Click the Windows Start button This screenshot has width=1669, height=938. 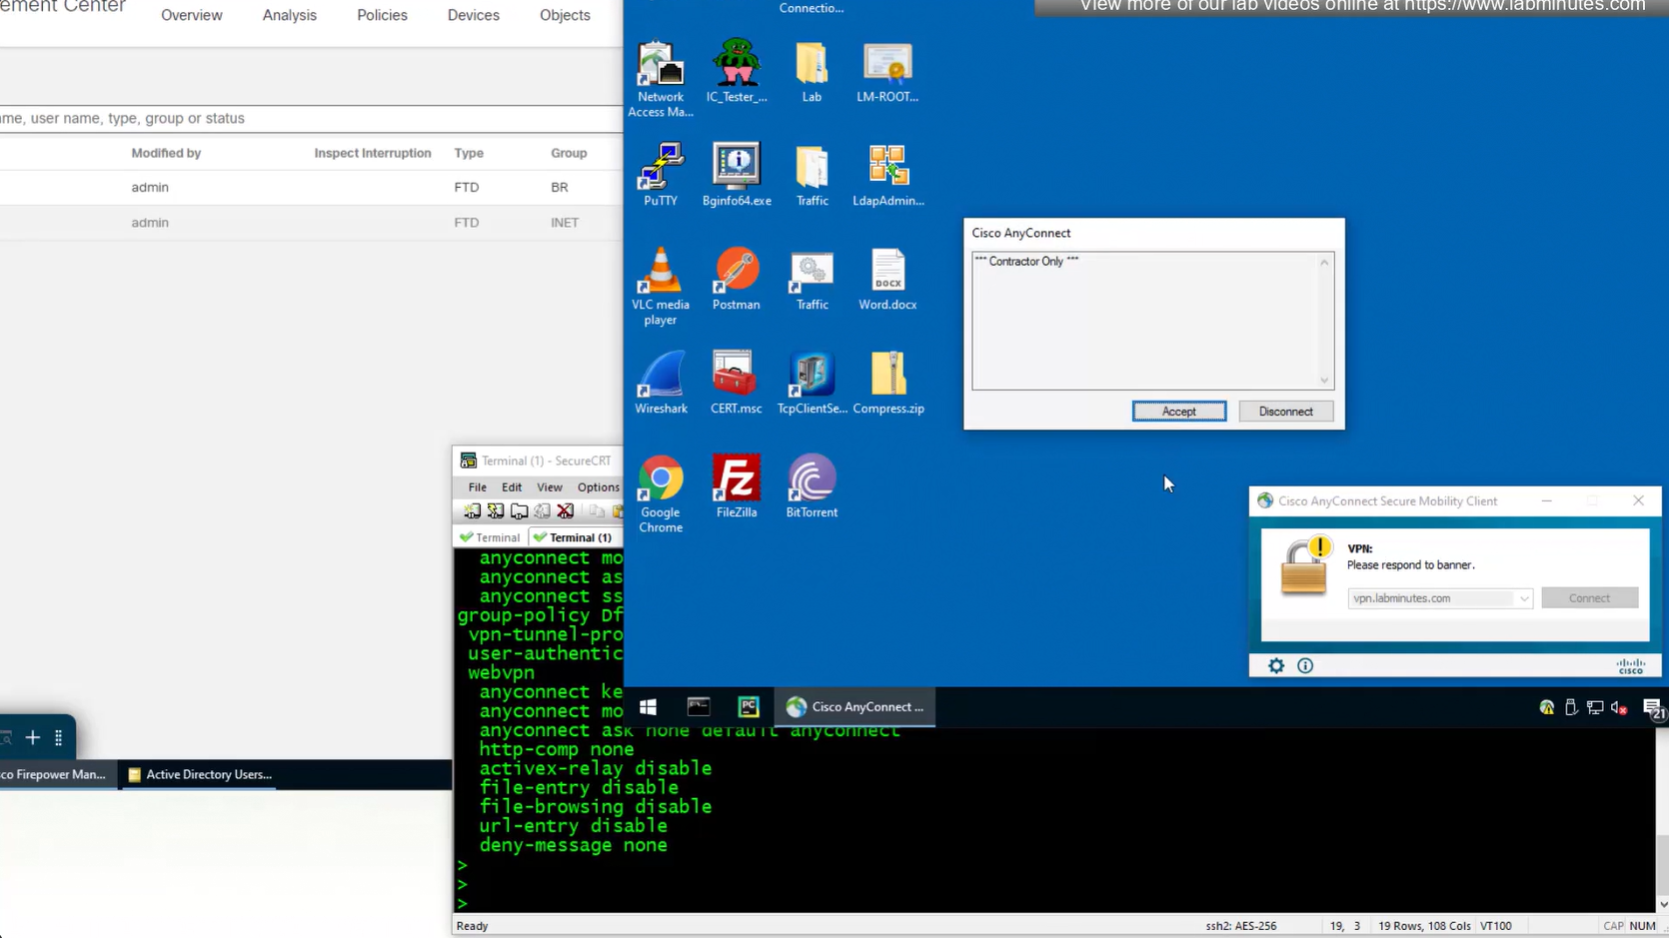(648, 707)
